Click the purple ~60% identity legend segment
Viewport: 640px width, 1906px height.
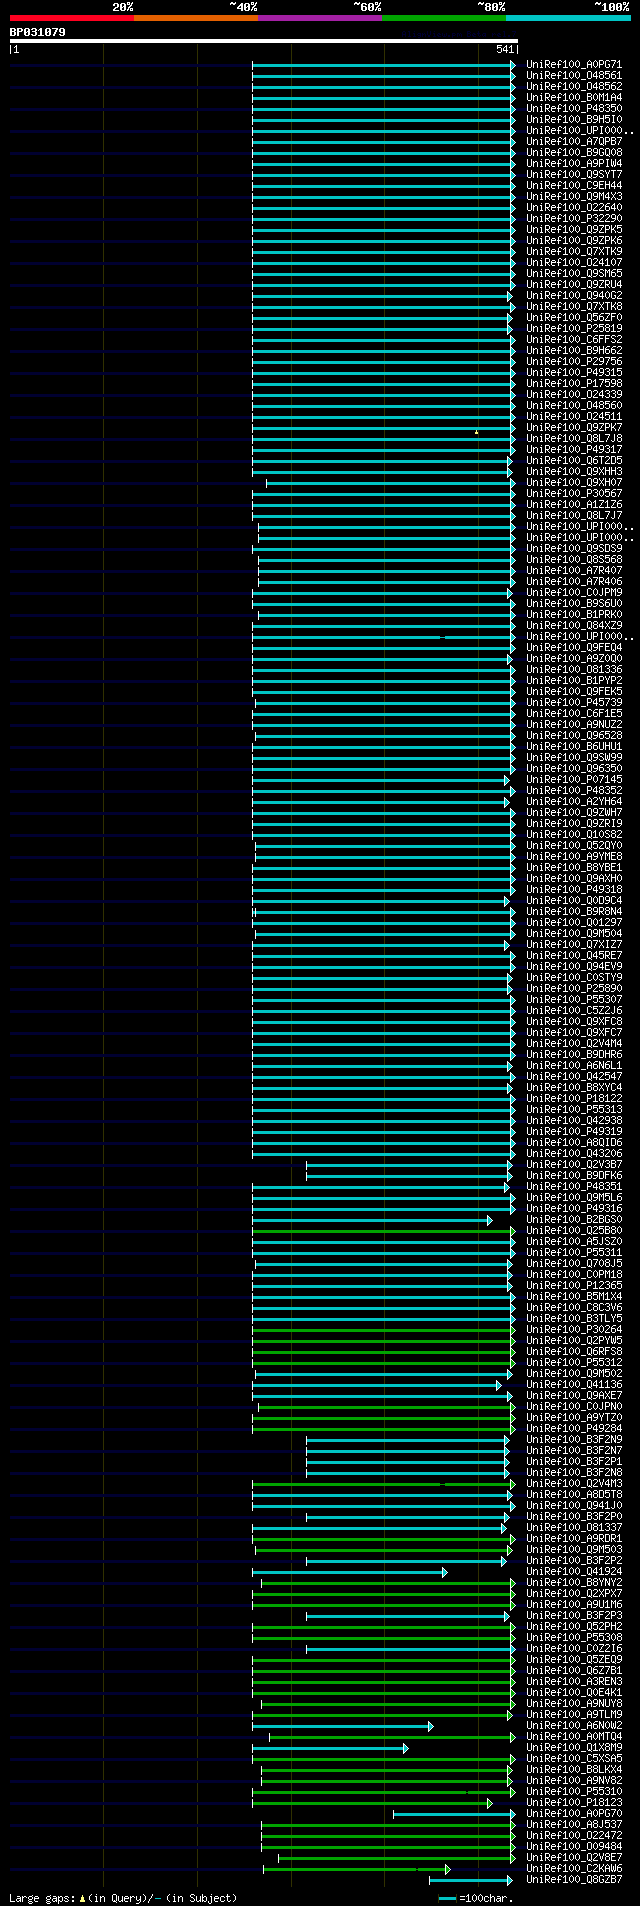pyautogui.click(x=319, y=18)
